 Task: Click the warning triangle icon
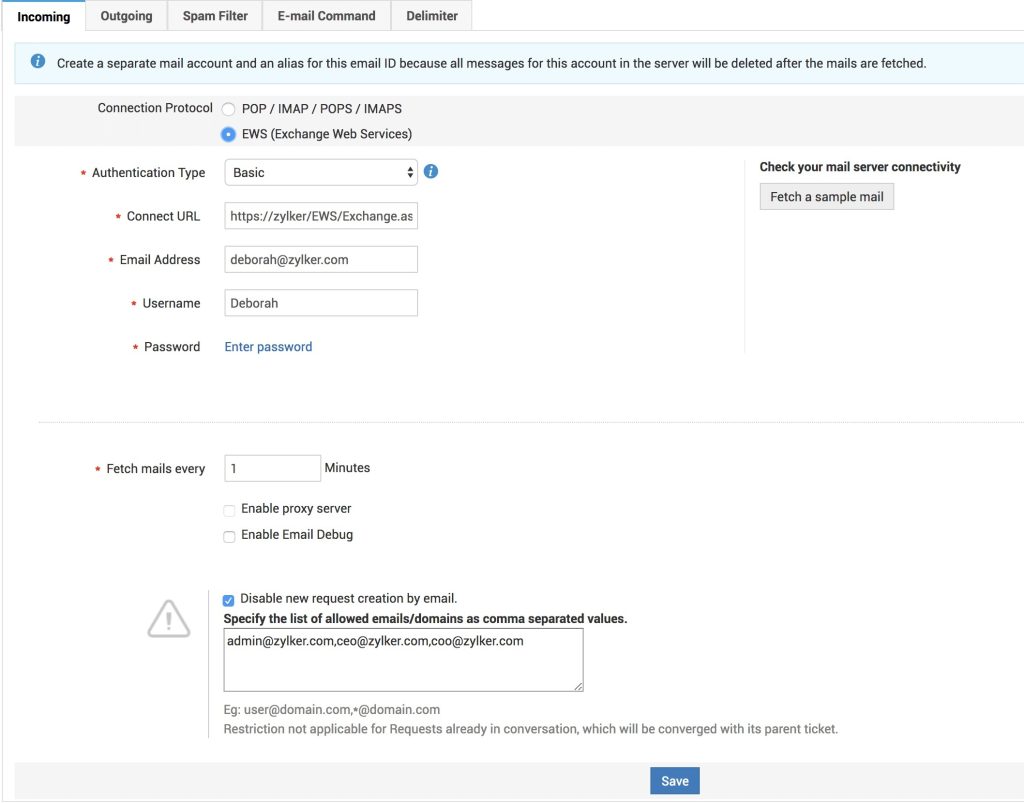(x=168, y=618)
